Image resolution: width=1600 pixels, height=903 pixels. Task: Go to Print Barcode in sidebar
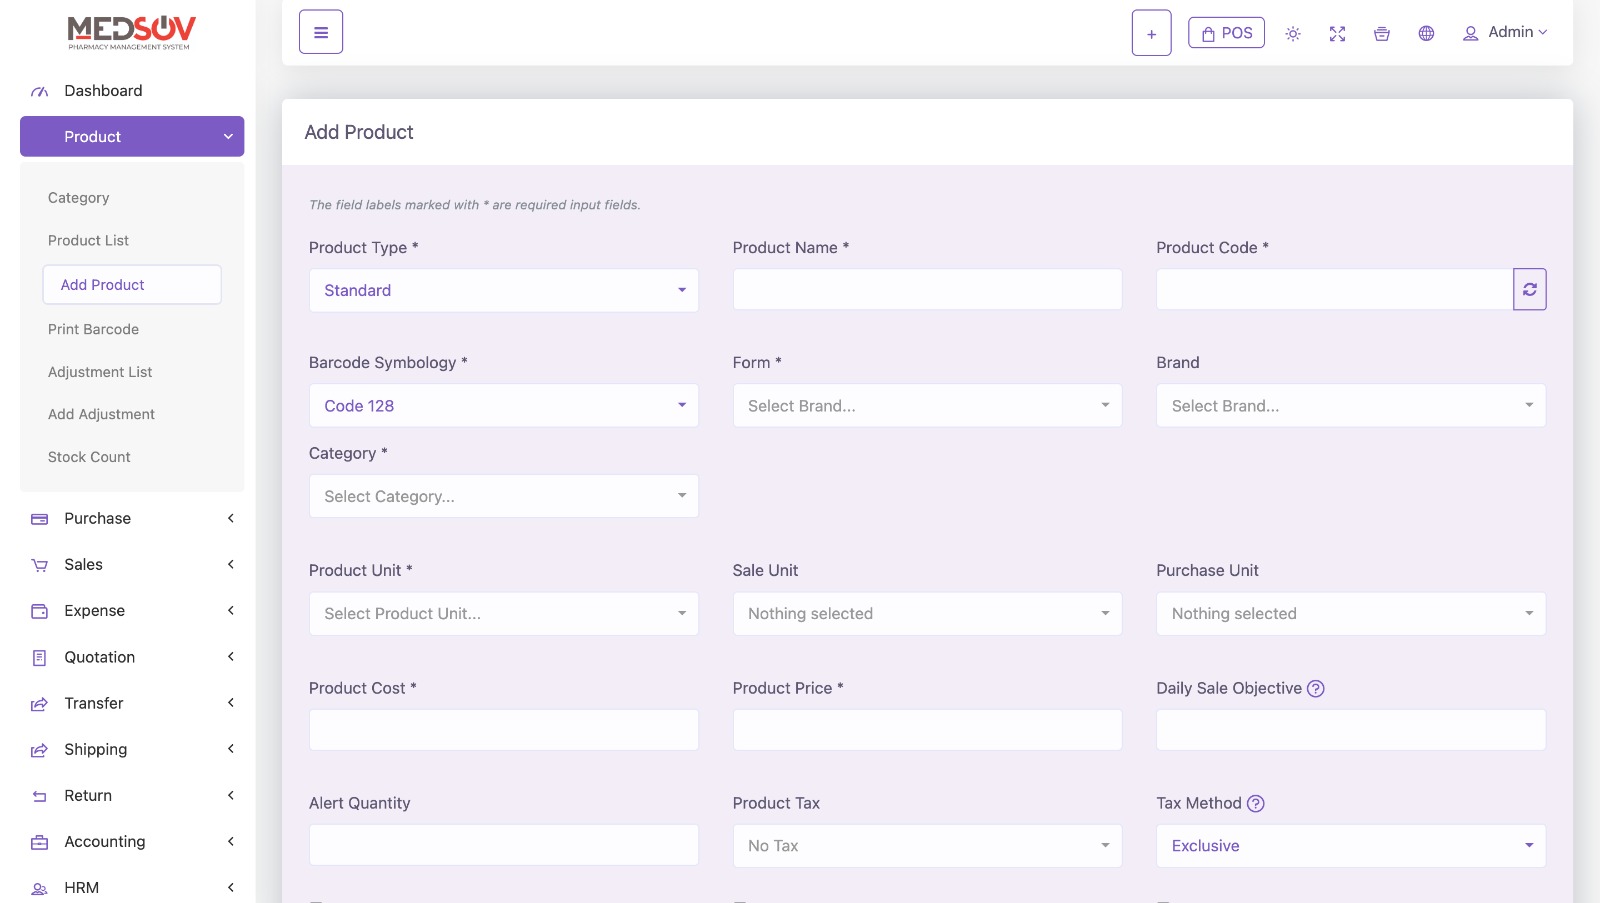click(93, 329)
